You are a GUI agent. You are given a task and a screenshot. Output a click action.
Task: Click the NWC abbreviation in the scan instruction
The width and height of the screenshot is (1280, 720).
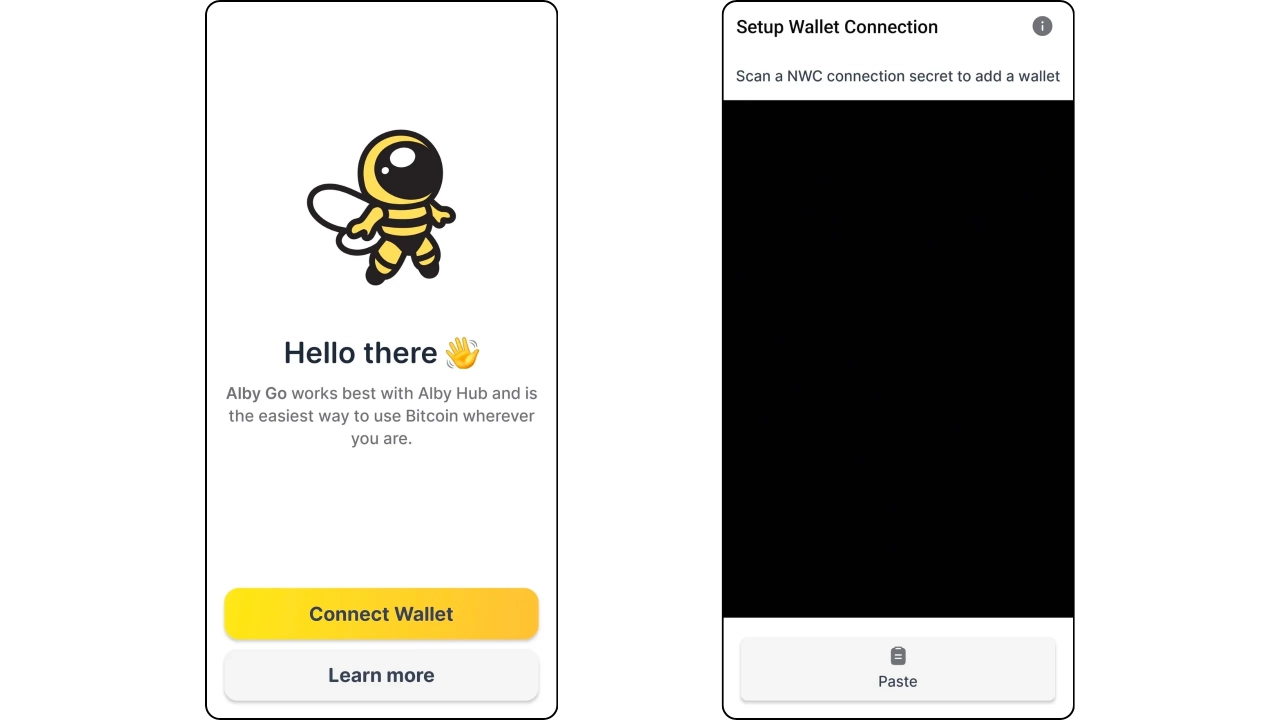click(809, 76)
